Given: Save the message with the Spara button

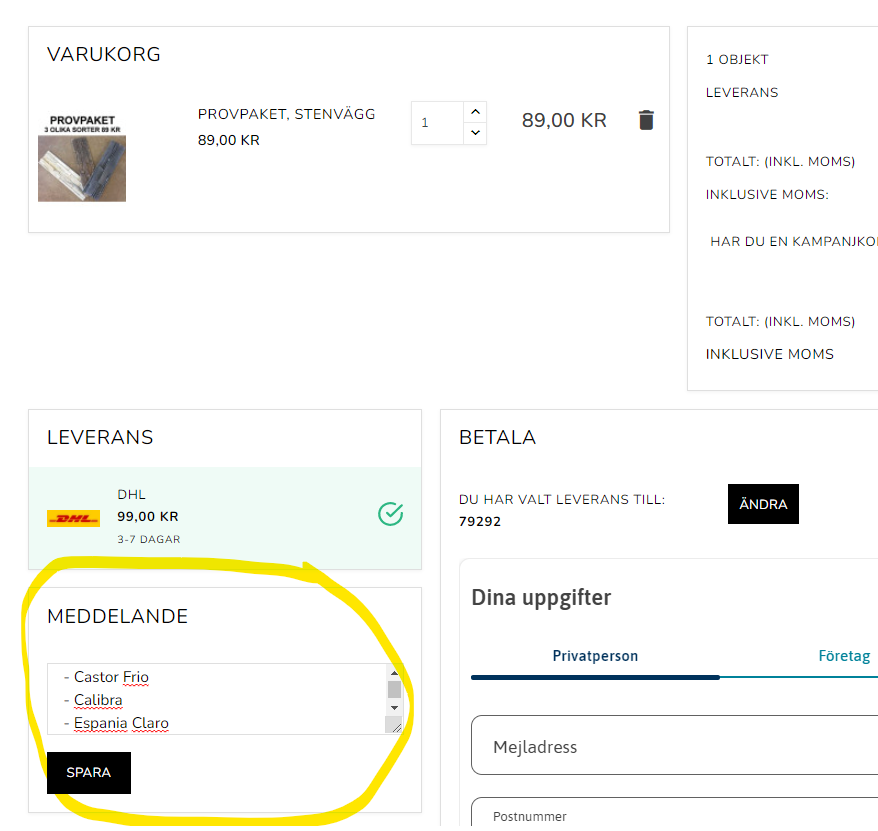Looking at the screenshot, I should pos(89,773).
